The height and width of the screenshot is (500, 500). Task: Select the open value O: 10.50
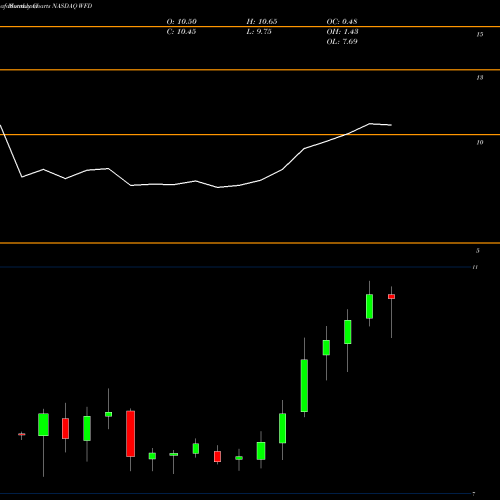(x=182, y=22)
